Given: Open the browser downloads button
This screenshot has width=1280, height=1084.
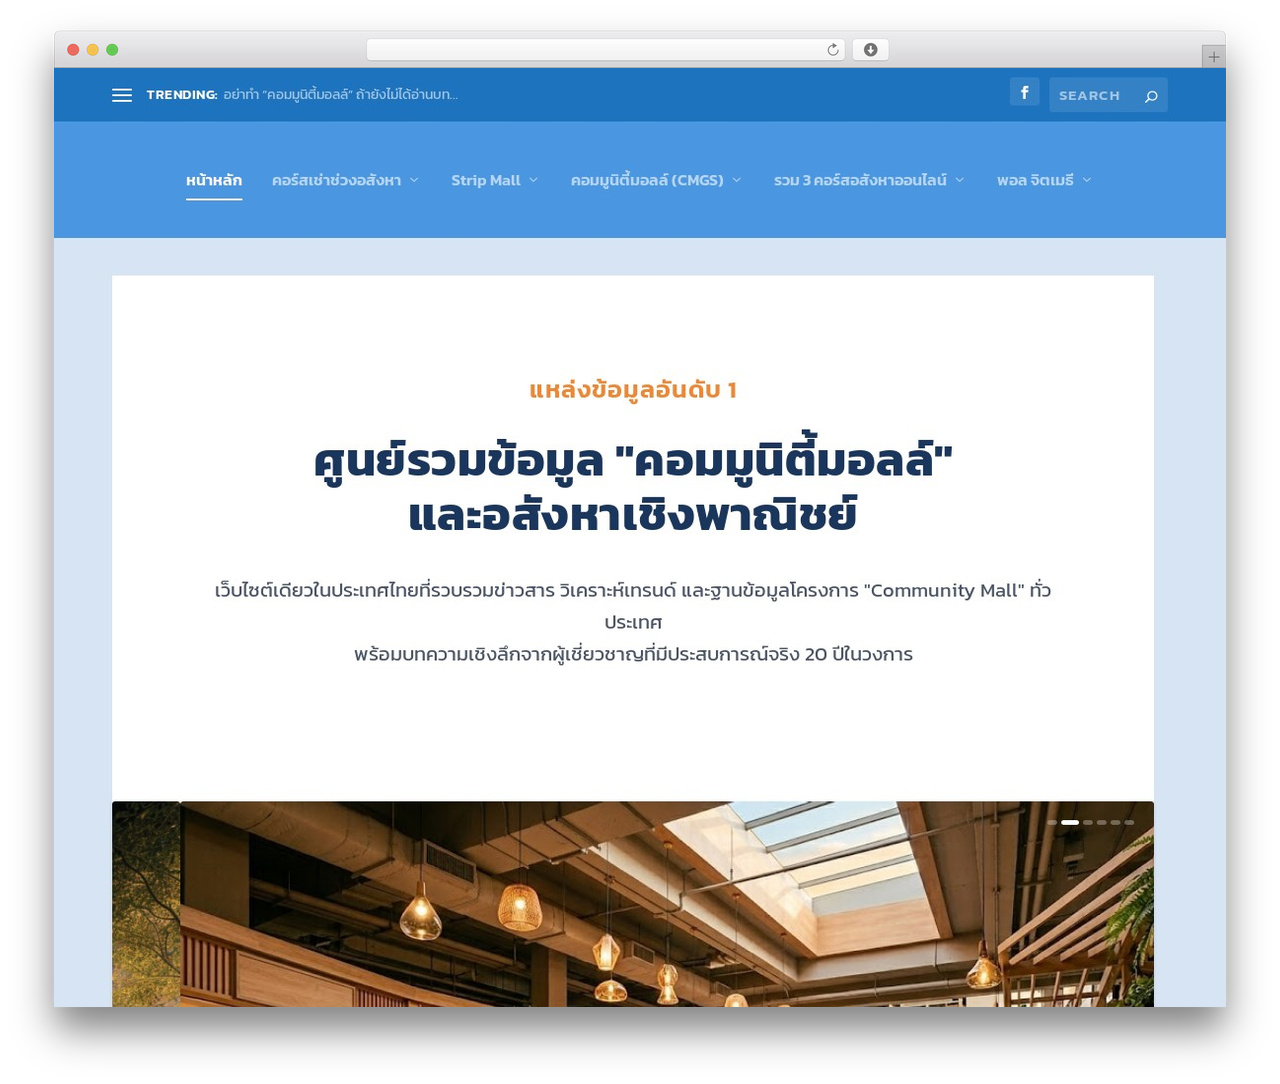Looking at the screenshot, I should tap(870, 50).
